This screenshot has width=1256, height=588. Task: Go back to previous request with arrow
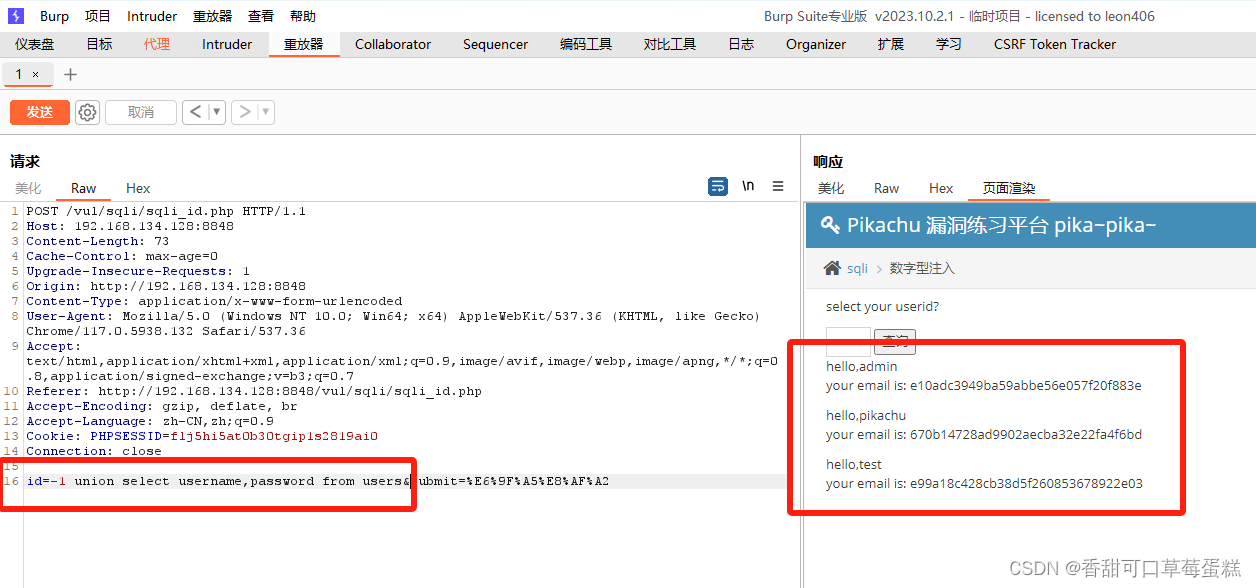click(195, 112)
